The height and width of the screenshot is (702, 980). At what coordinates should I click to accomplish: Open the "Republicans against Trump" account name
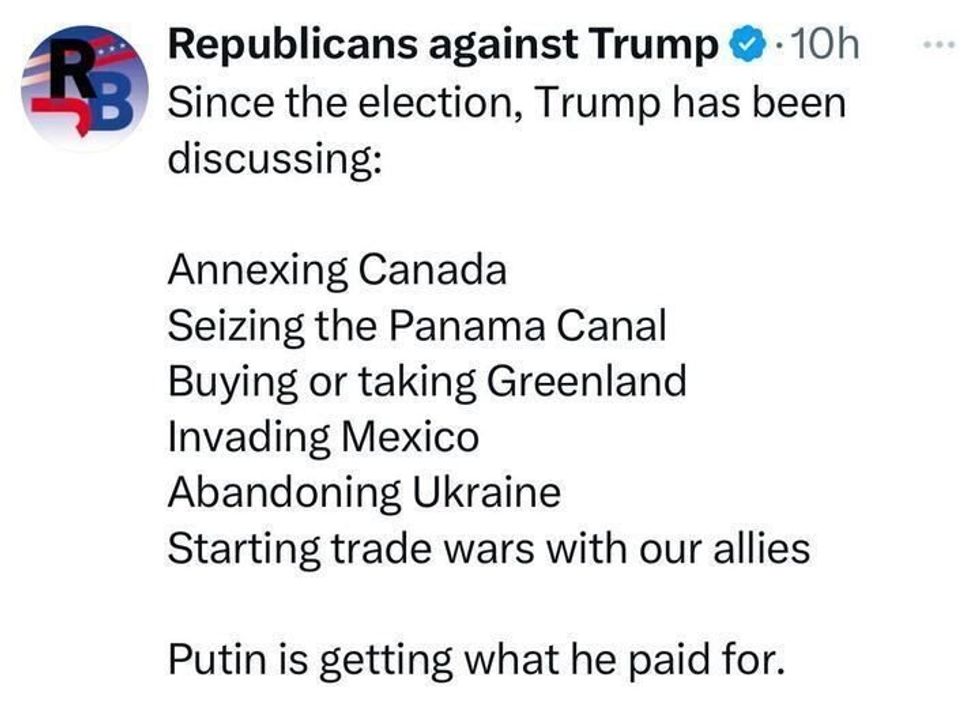(443, 45)
